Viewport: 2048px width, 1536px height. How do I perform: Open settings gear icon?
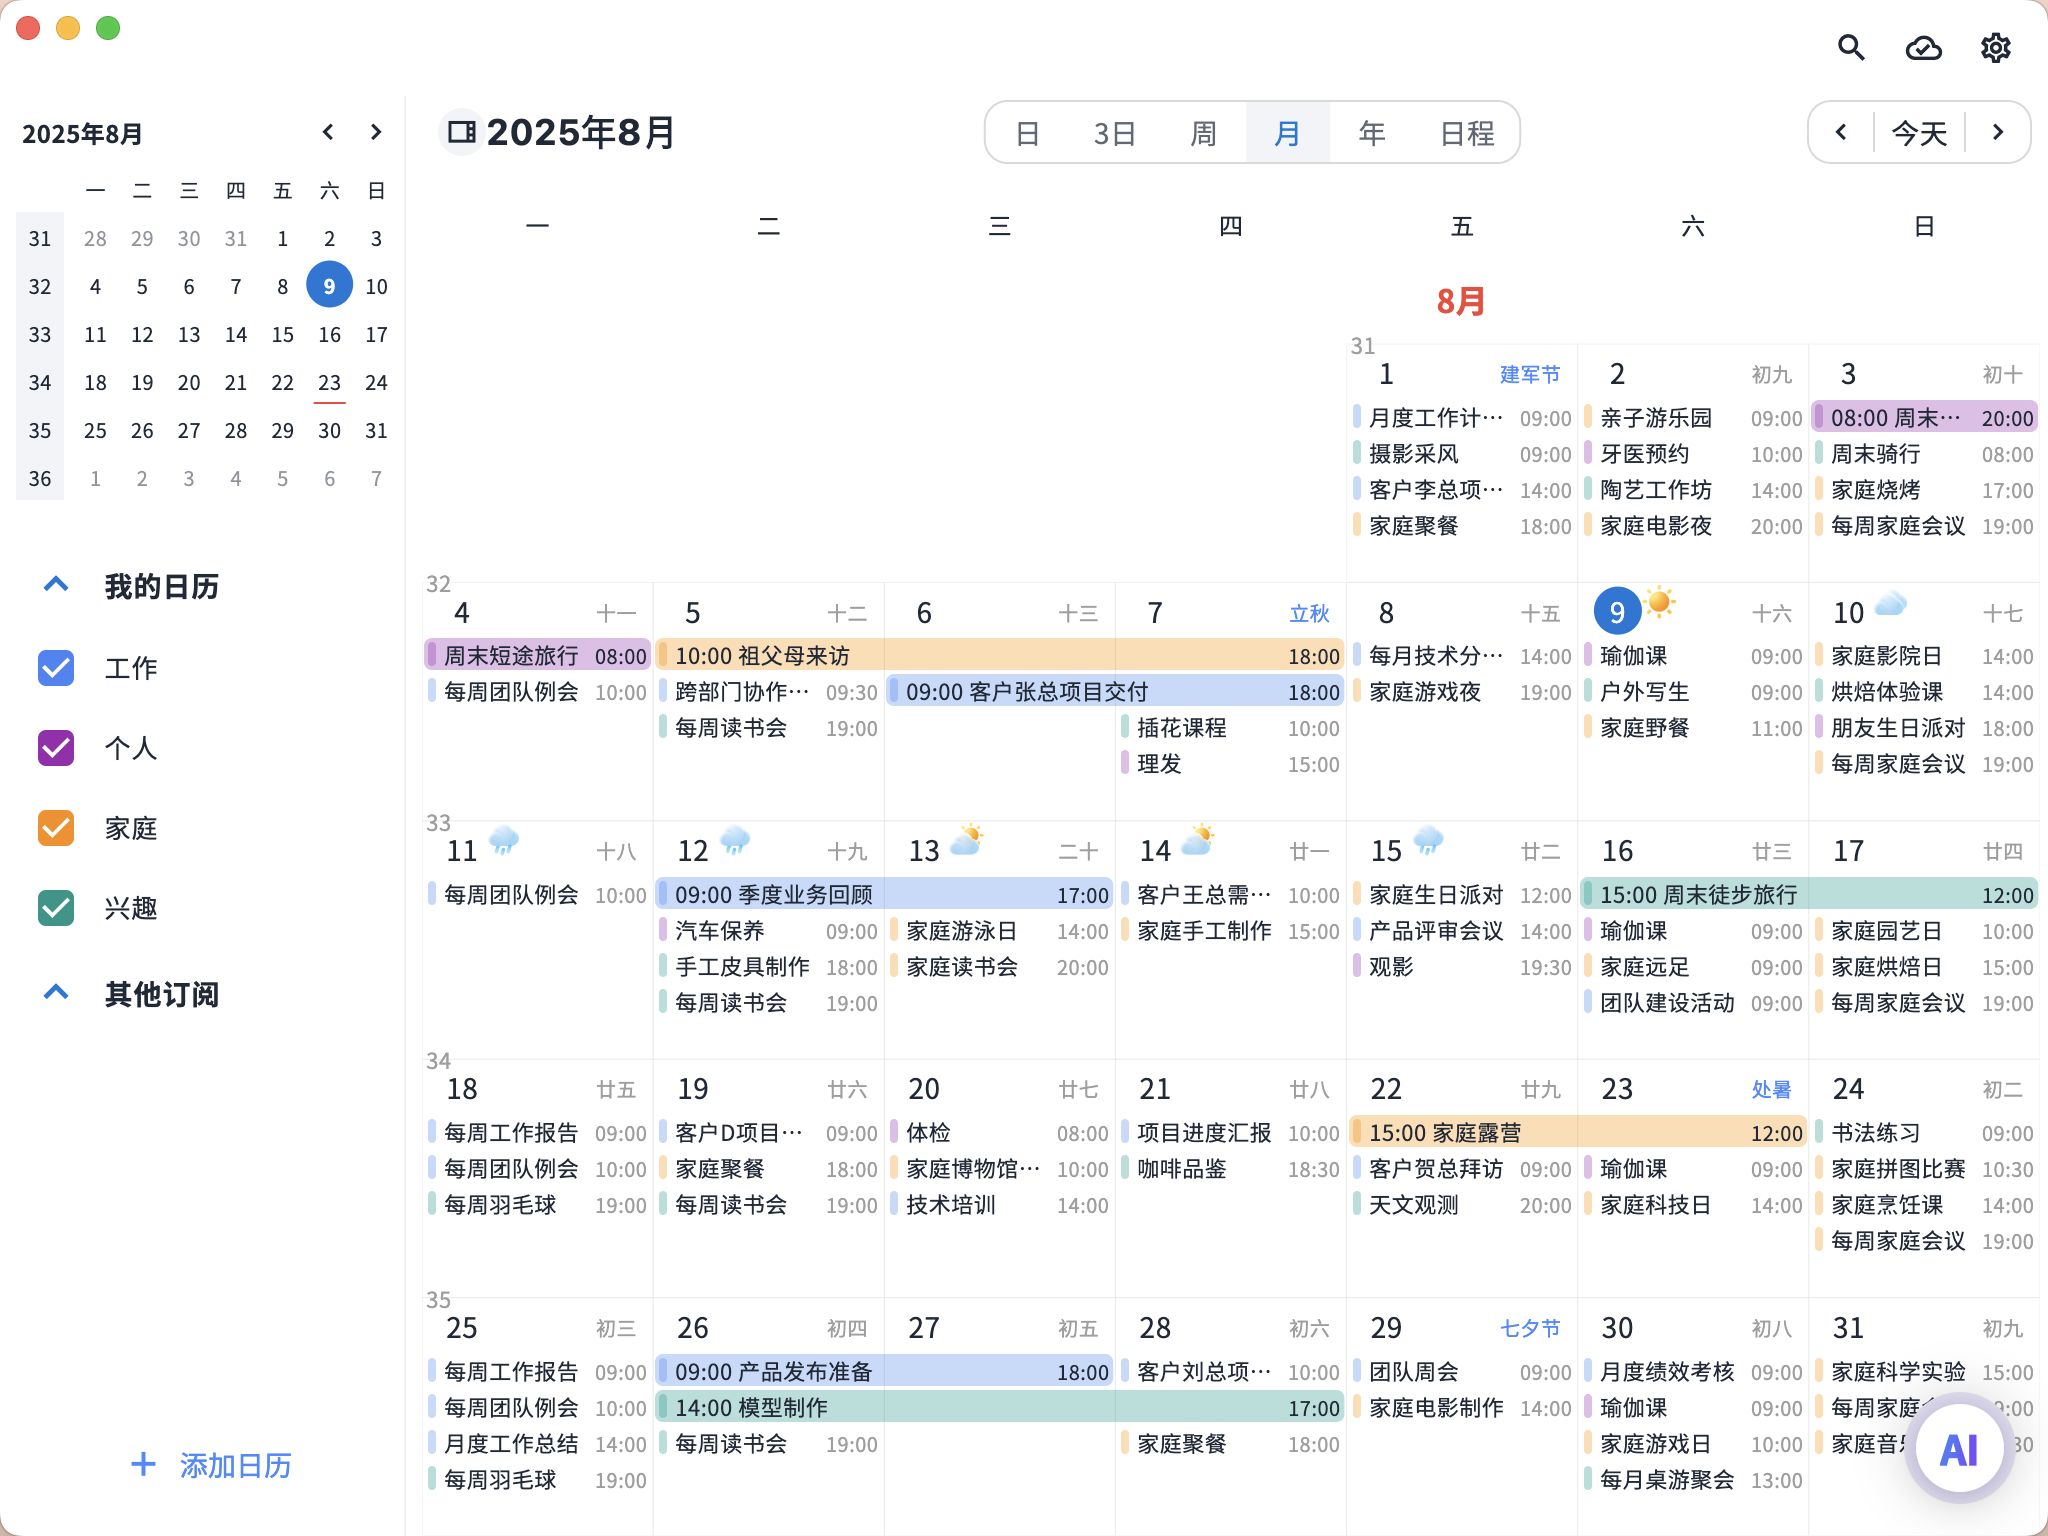(1995, 47)
